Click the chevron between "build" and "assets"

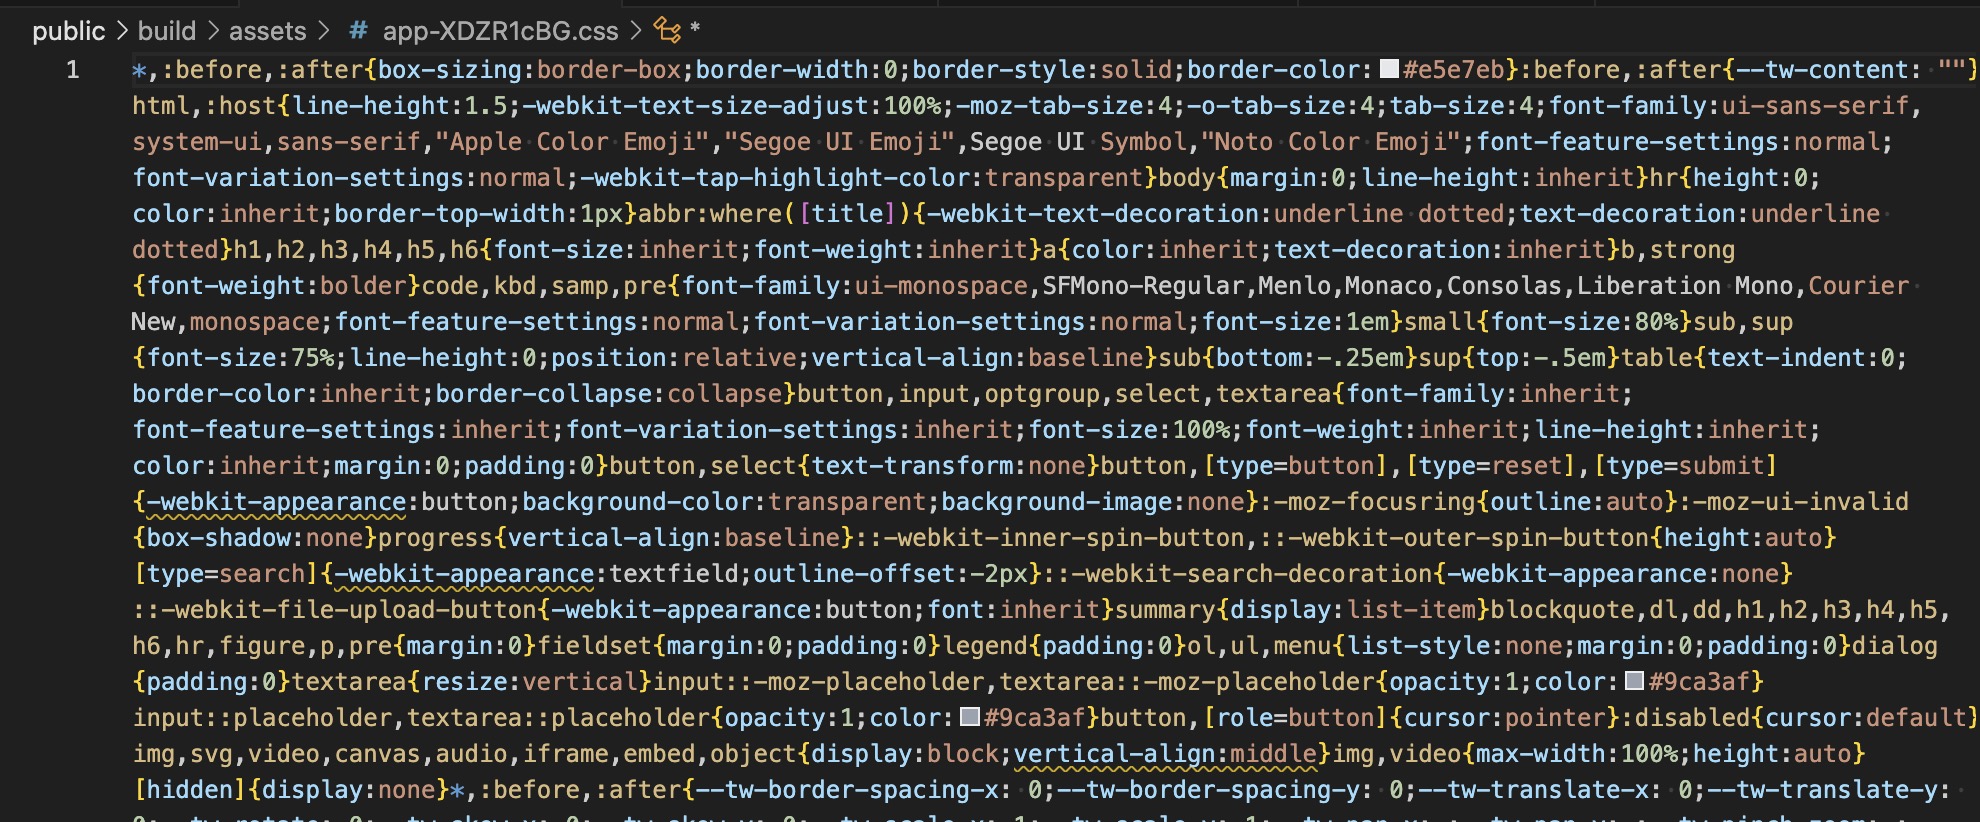(213, 31)
